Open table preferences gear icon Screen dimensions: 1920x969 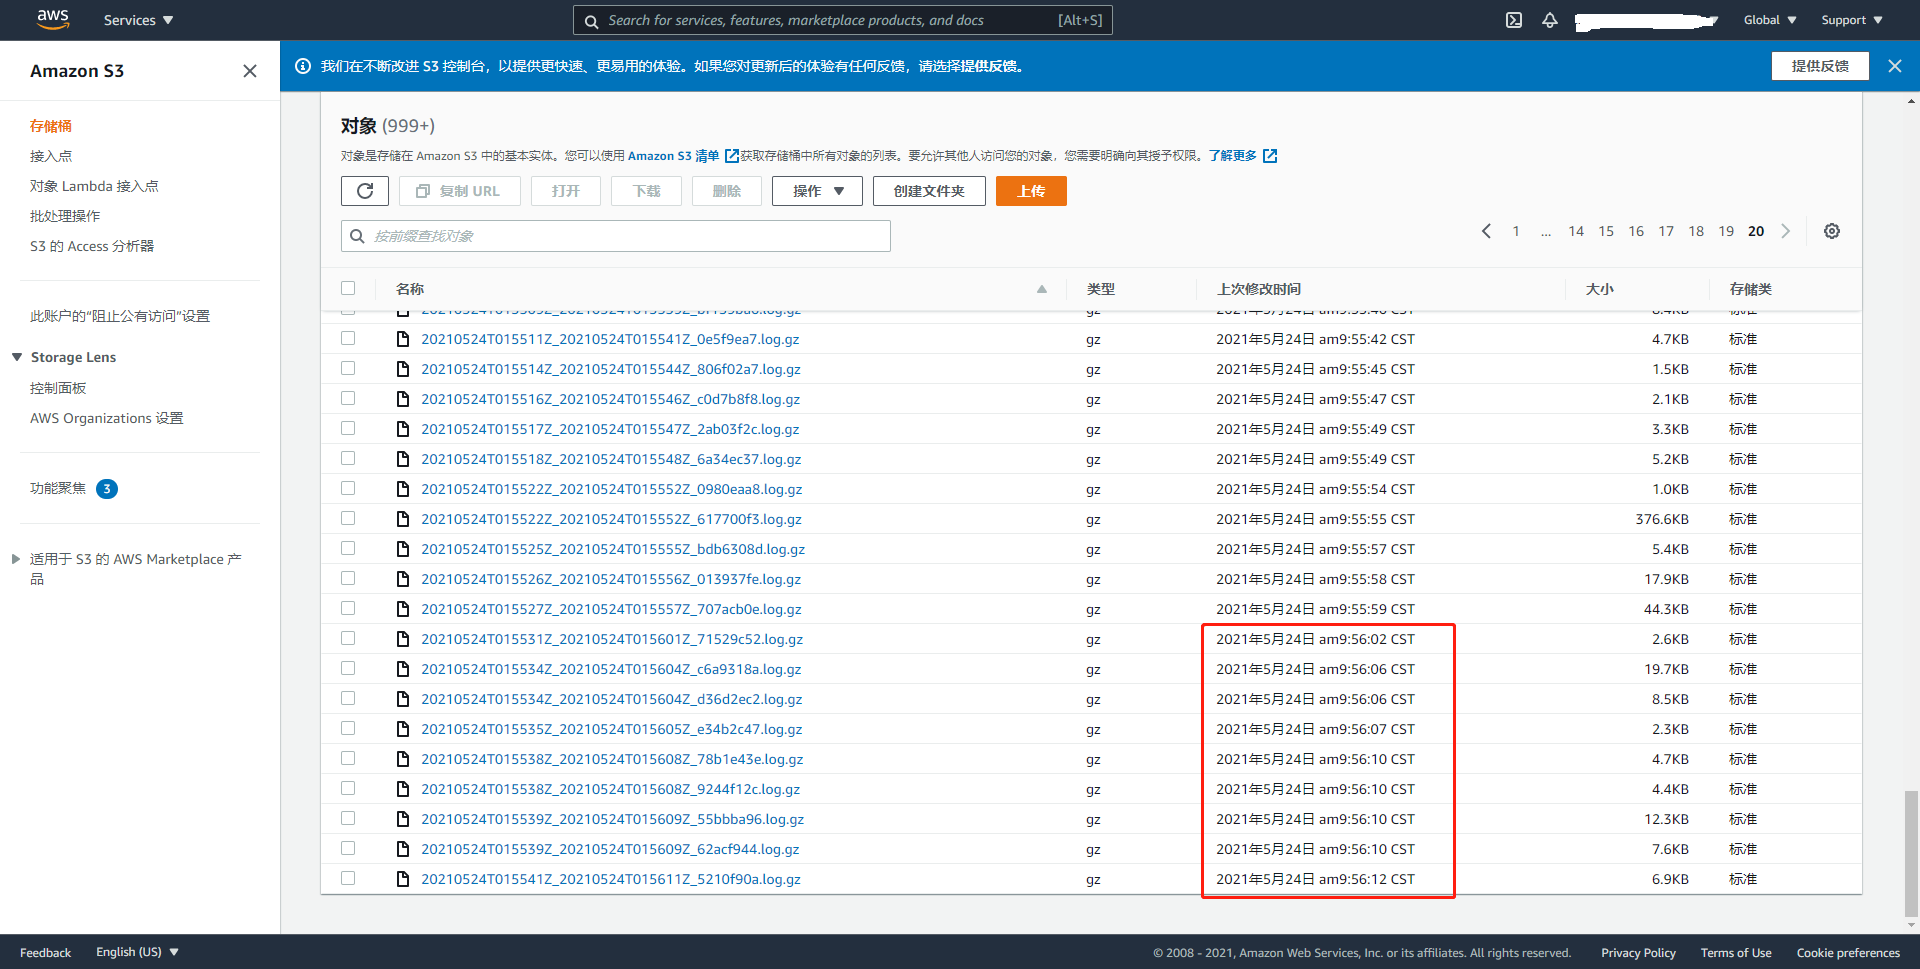coord(1832,231)
